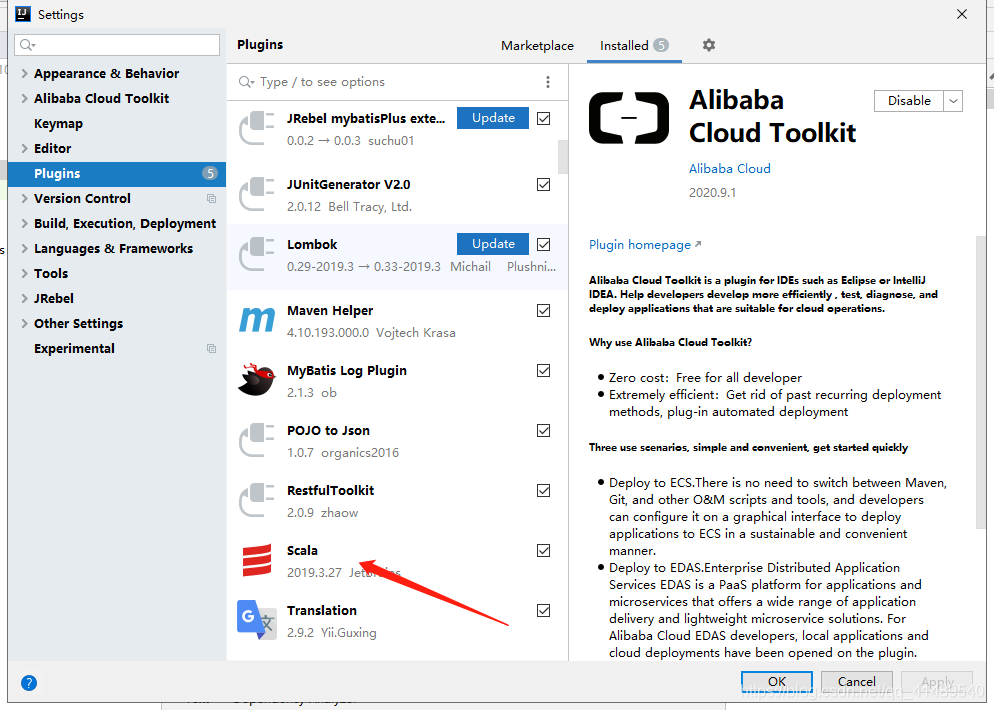Select the Scala plugin row name

(302, 551)
